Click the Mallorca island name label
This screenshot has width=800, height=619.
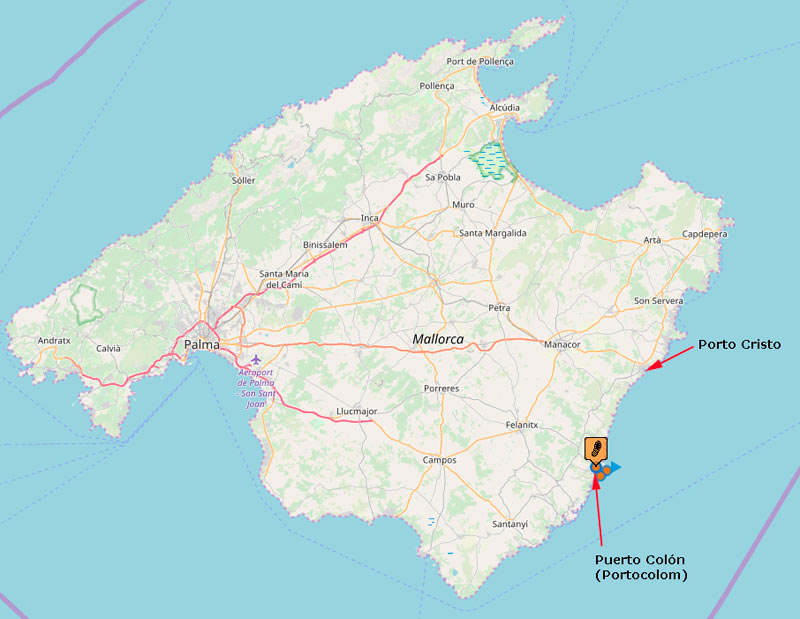click(438, 339)
